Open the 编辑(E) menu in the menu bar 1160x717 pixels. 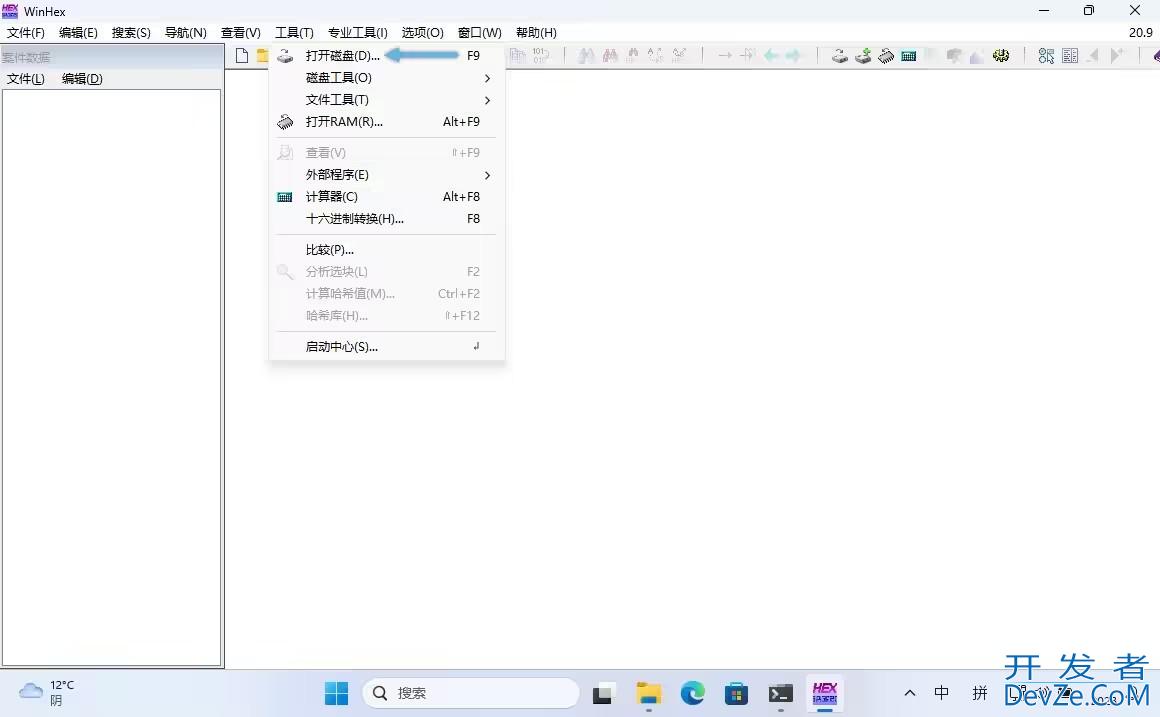coord(78,33)
